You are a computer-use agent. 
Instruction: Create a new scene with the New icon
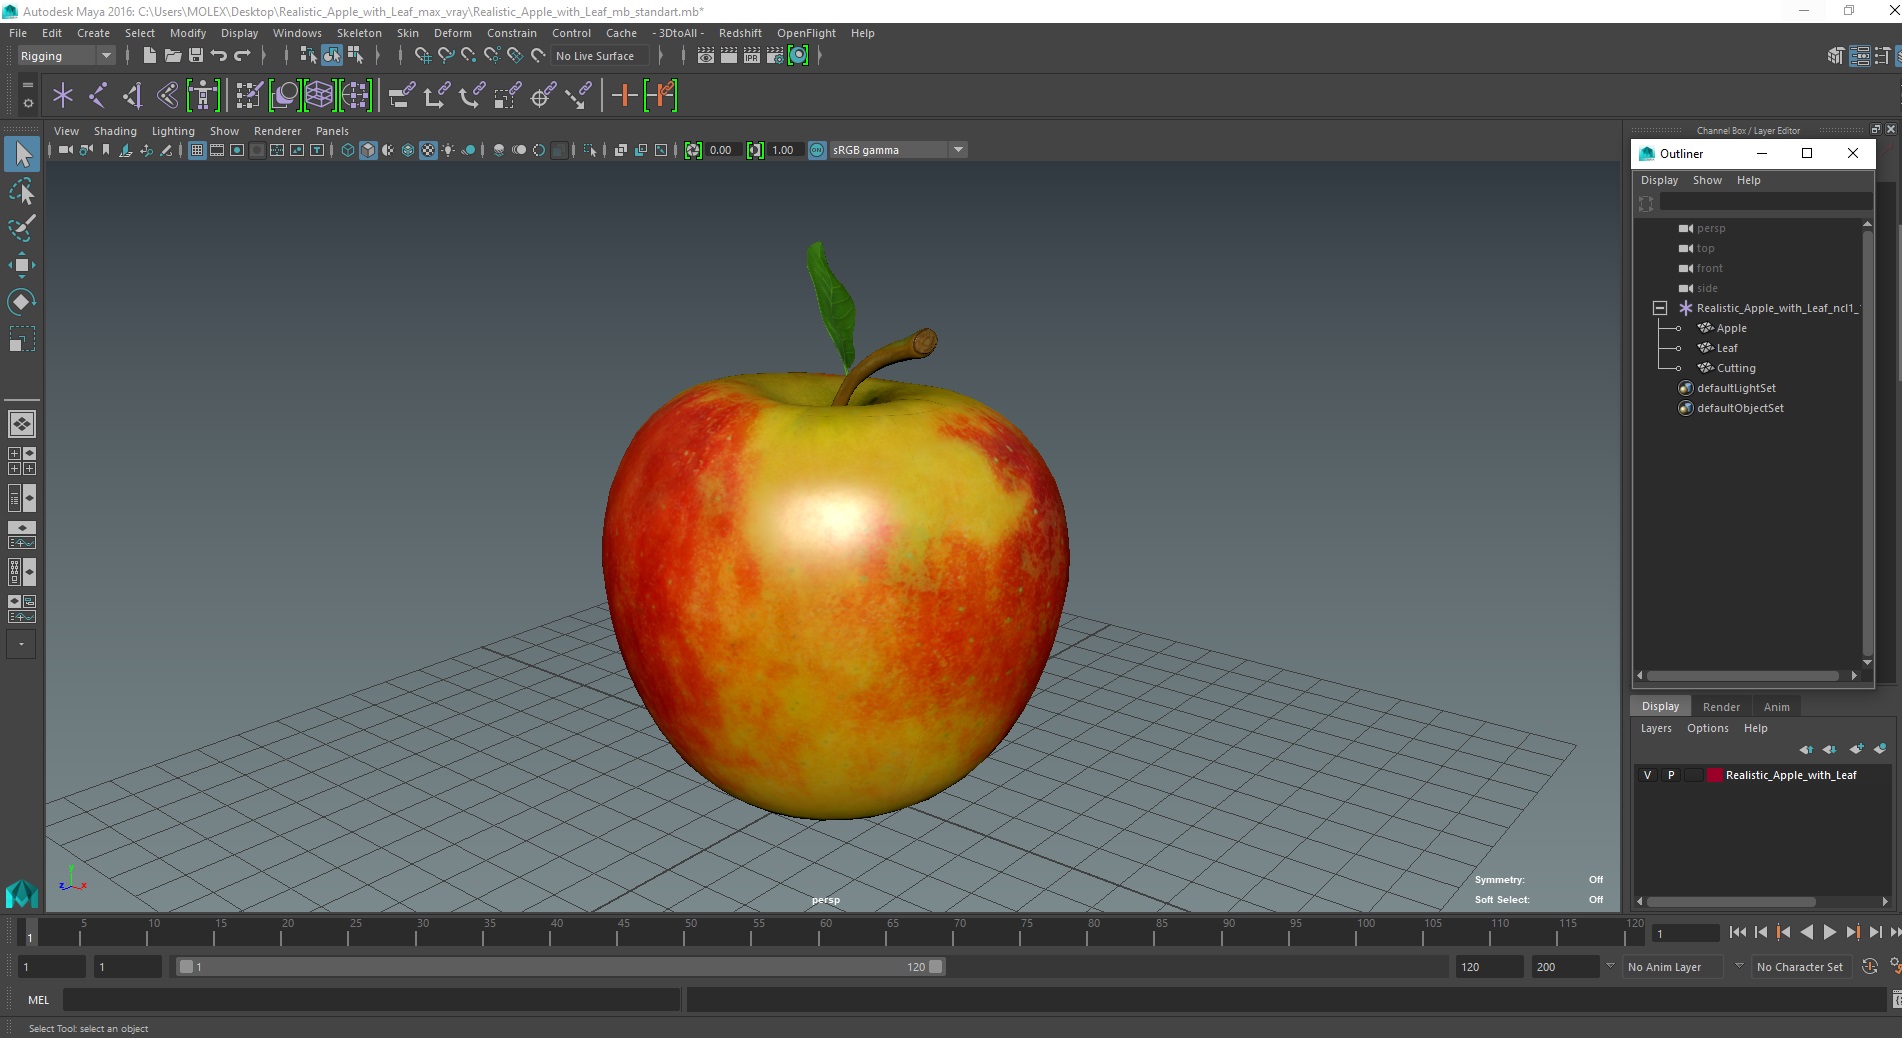coord(149,56)
